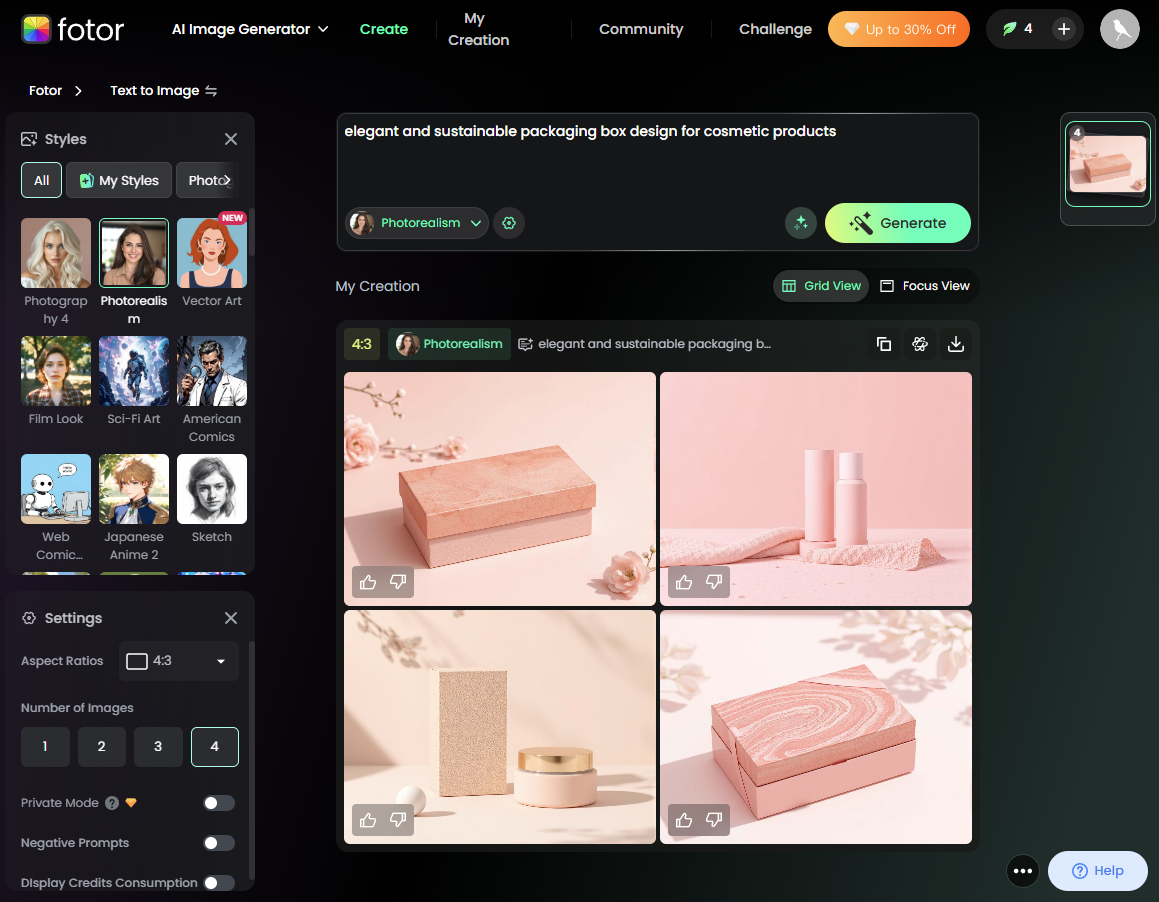The image size is (1159, 902).
Task: Click the Generate button
Action: point(897,223)
